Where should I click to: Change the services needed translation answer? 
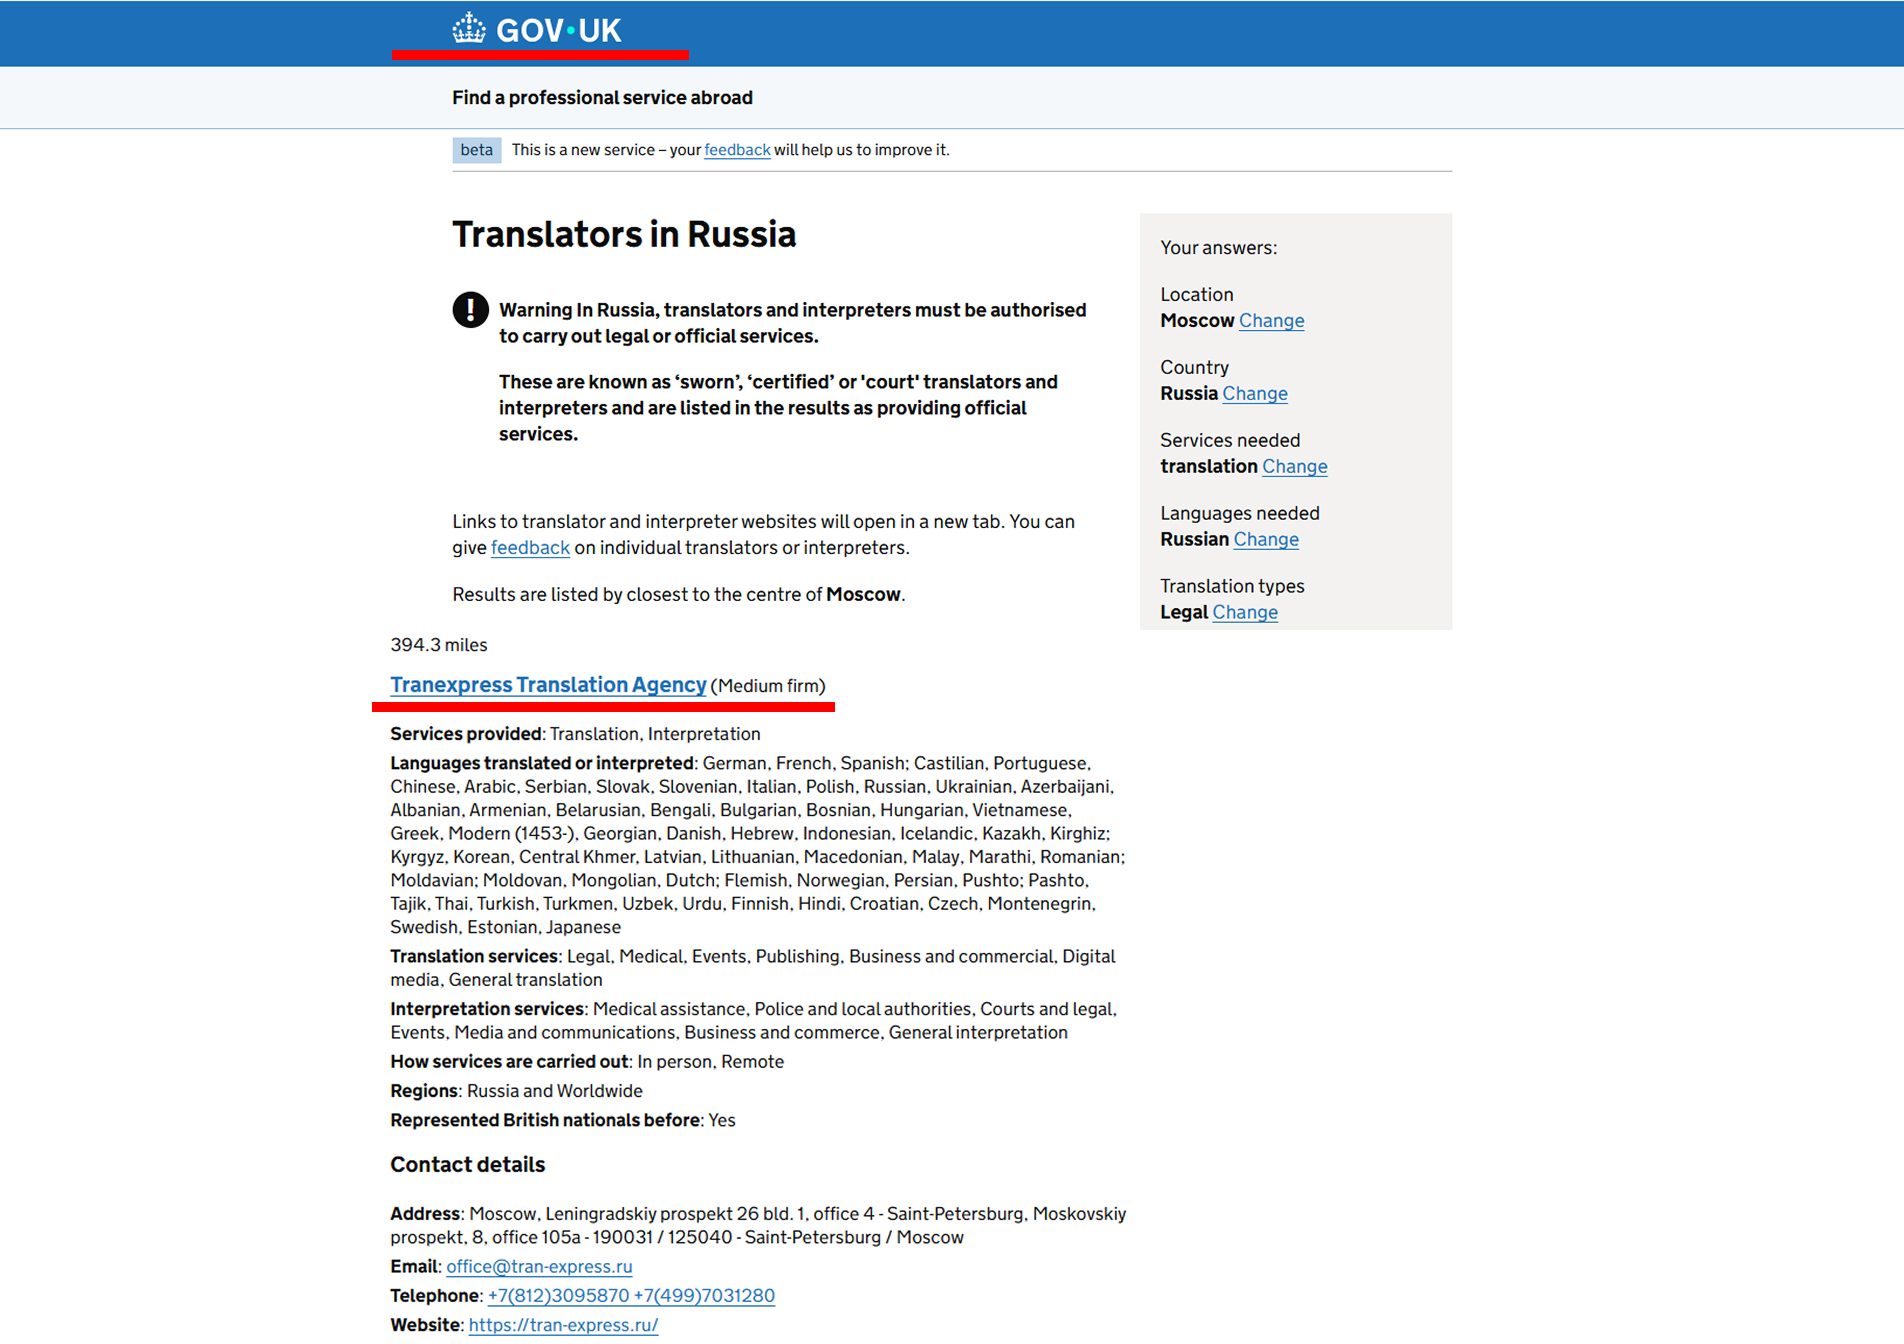click(x=1294, y=467)
